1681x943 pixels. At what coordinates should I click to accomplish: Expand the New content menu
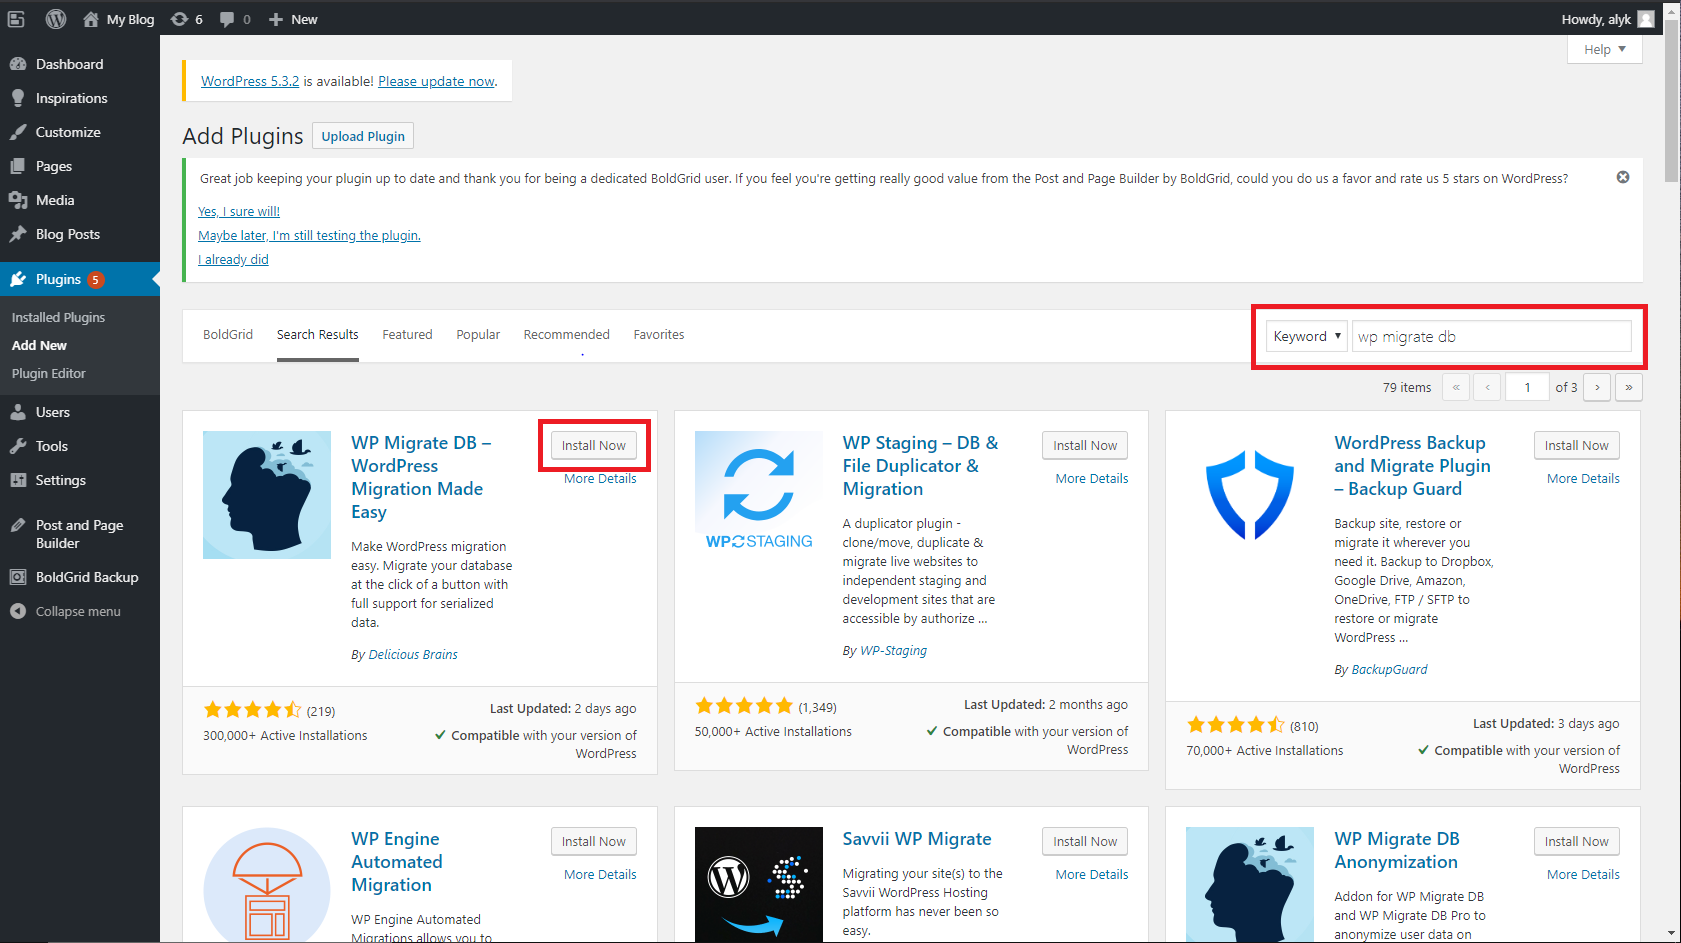click(x=293, y=19)
